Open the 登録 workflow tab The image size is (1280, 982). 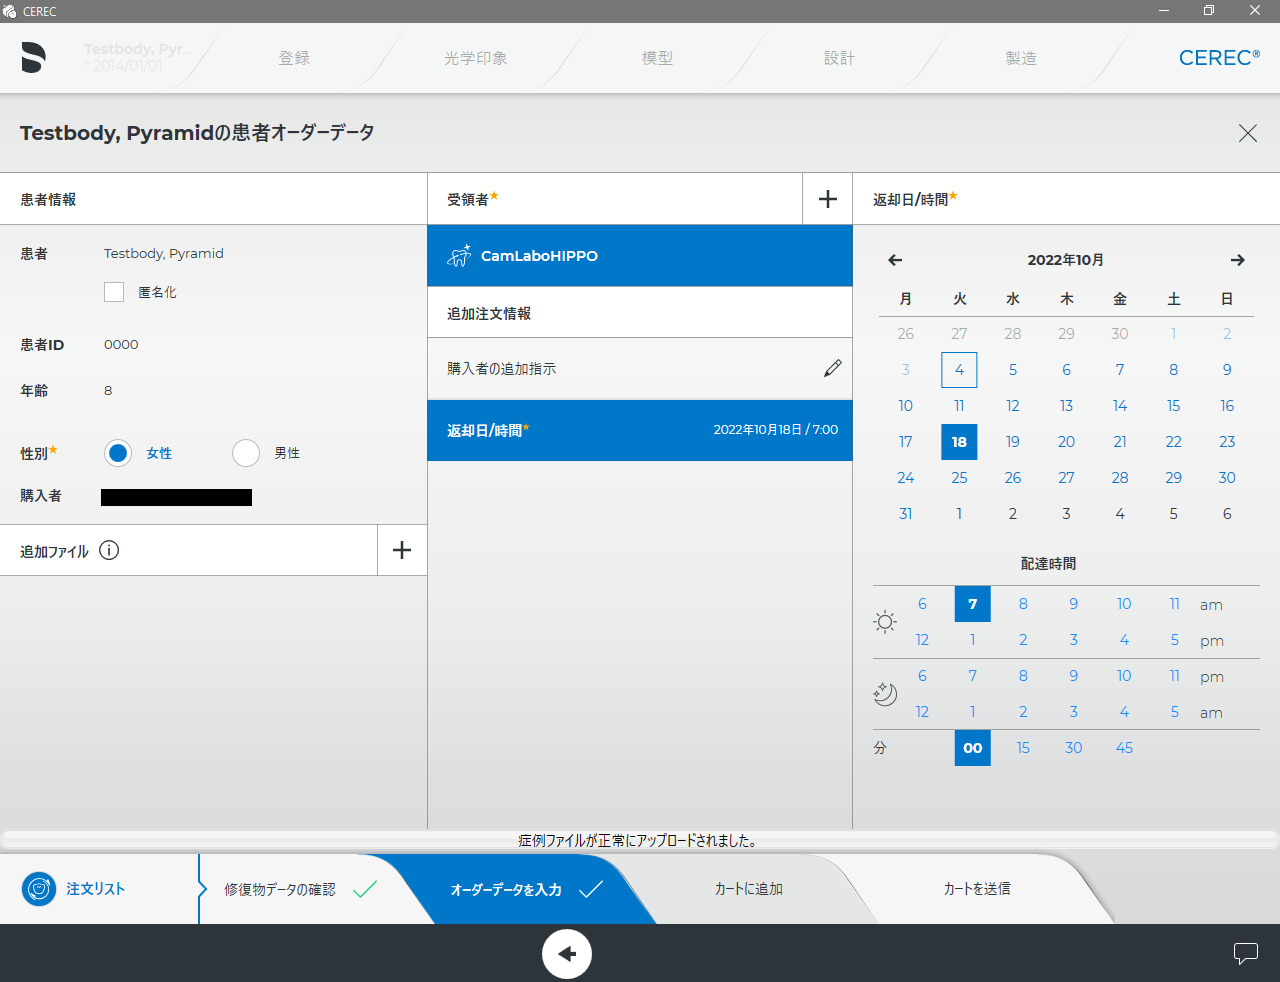tap(294, 58)
